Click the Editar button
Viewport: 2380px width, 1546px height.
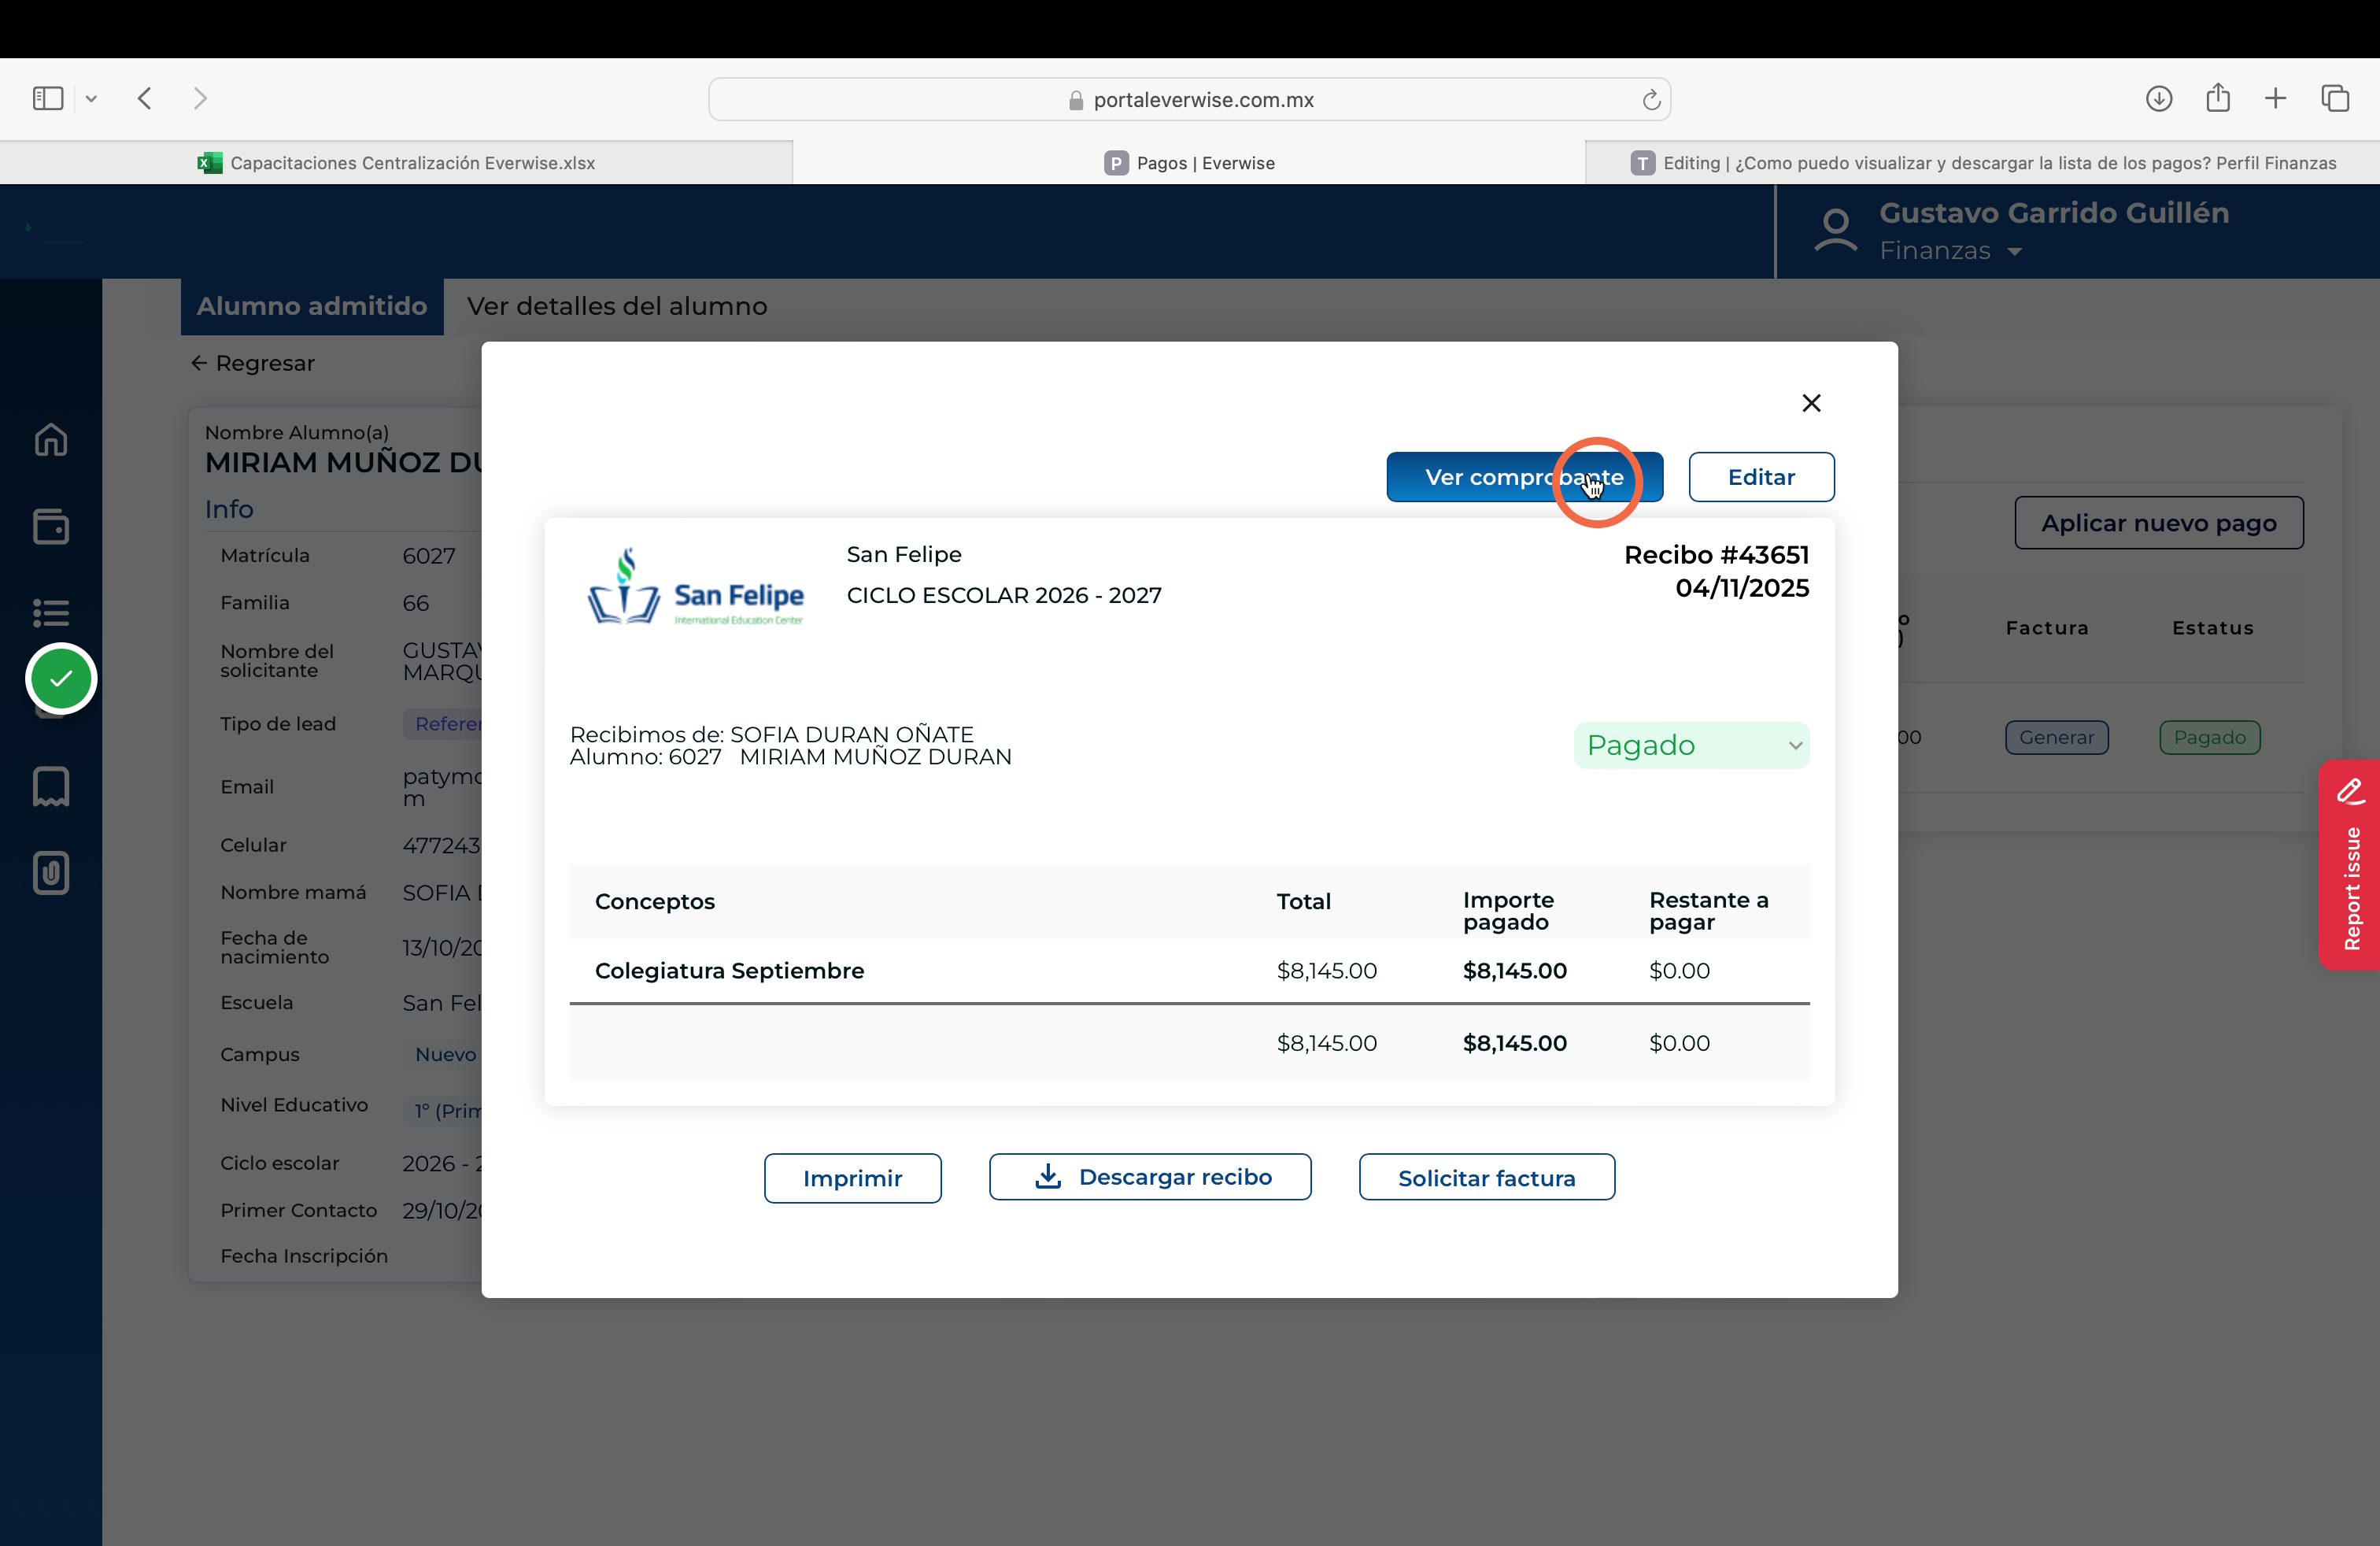pos(1761,477)
